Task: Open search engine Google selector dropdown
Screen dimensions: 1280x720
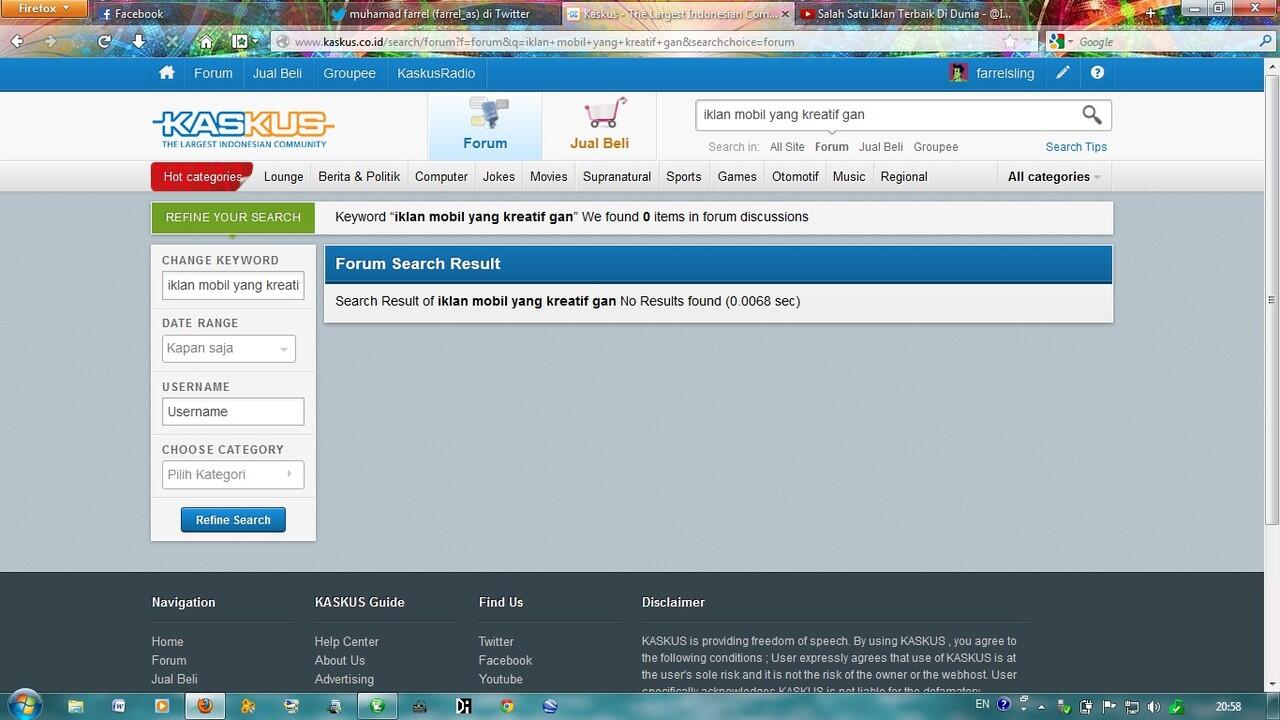Action: click(1061, 42)
